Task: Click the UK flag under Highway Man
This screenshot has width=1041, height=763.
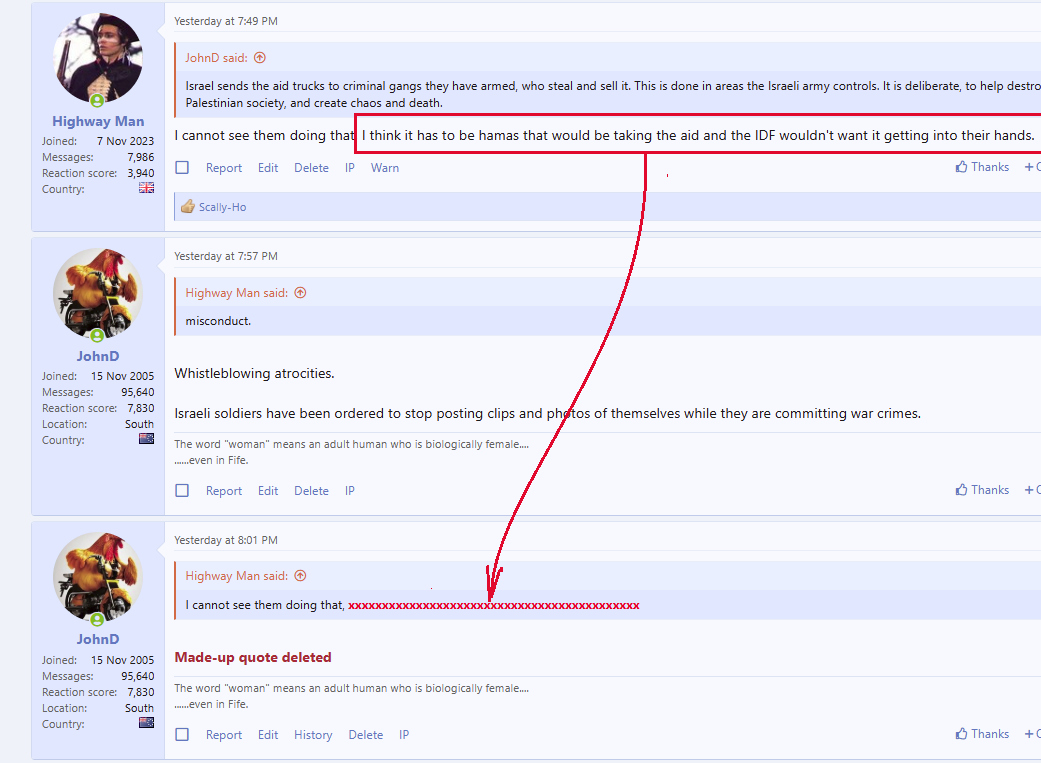Action: 146,188
